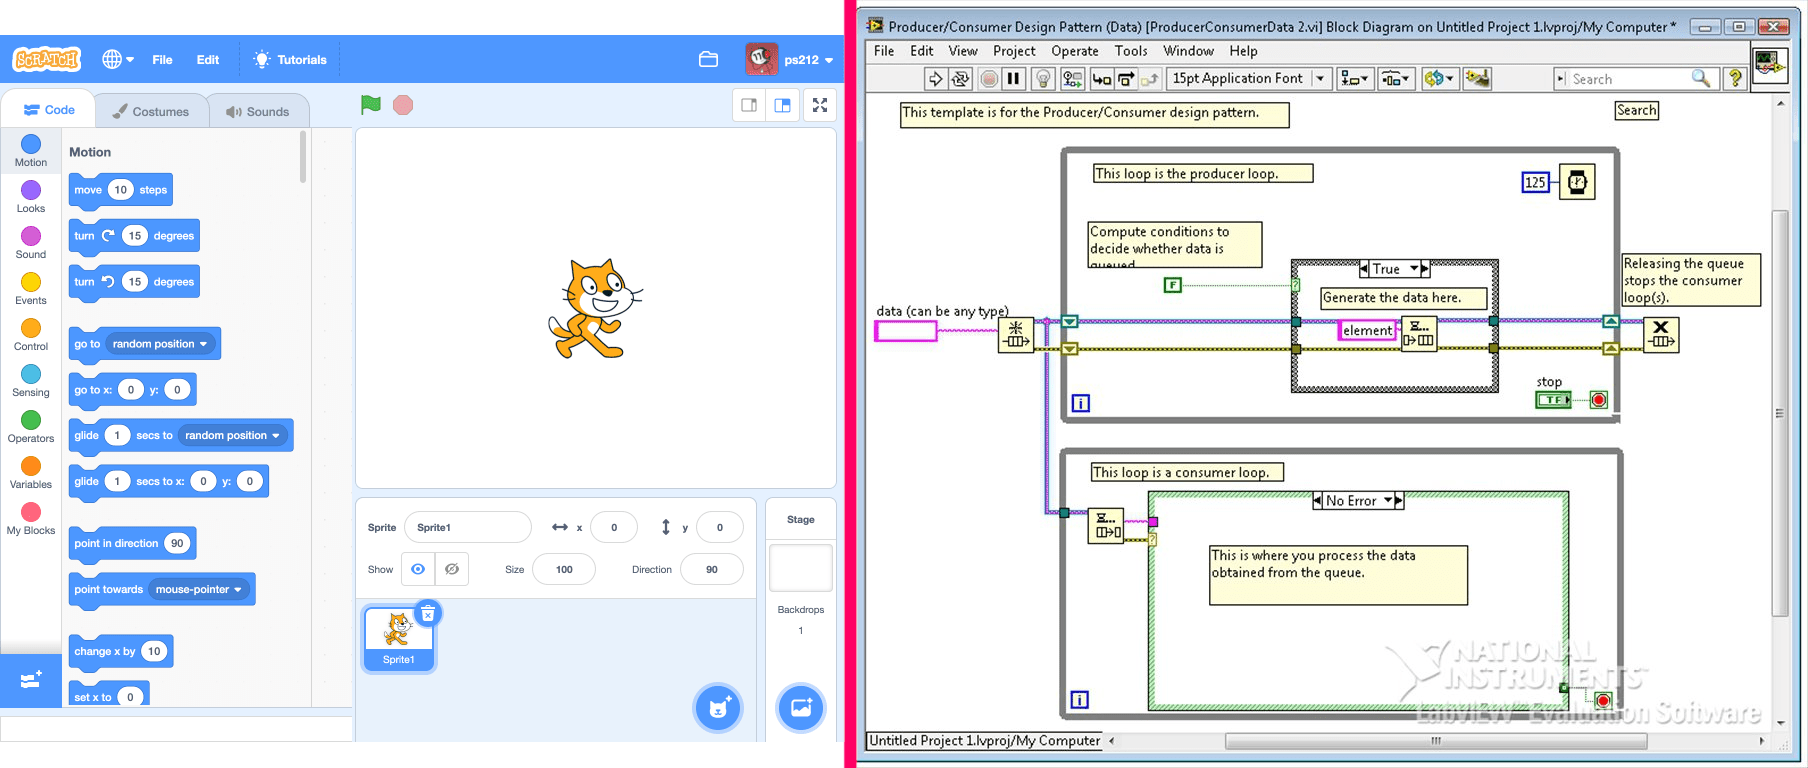1808x768 pixels.
Task: Expand the ps212 account menu
Action: click(790, 60)
